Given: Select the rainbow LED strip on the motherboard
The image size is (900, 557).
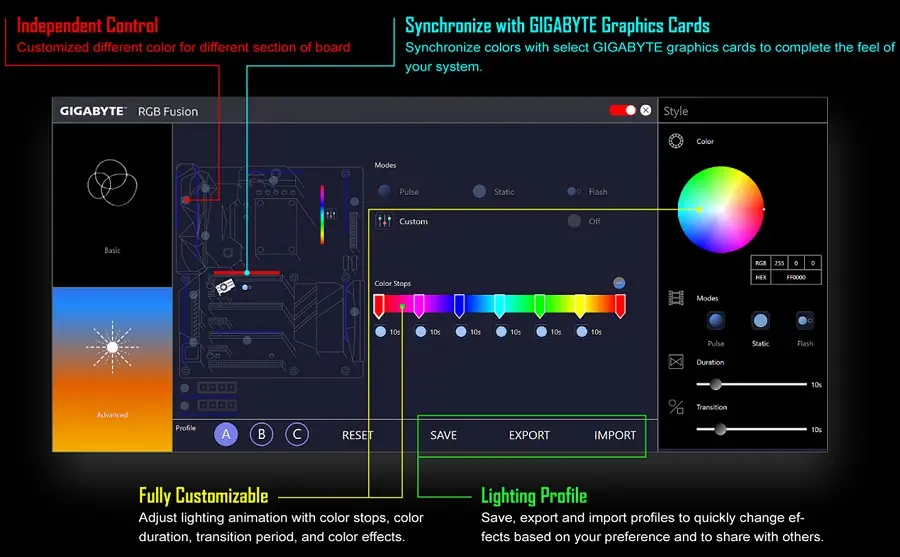Looking at the screenshot, I should pos(322,214).
